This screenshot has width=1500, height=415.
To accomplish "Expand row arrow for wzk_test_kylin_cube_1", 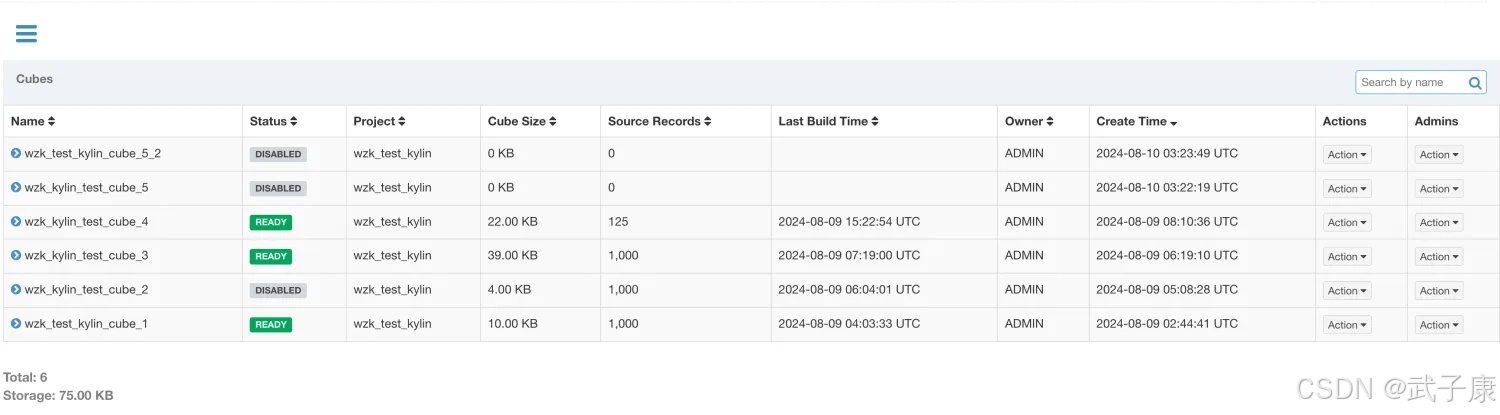I will [16, 324].
